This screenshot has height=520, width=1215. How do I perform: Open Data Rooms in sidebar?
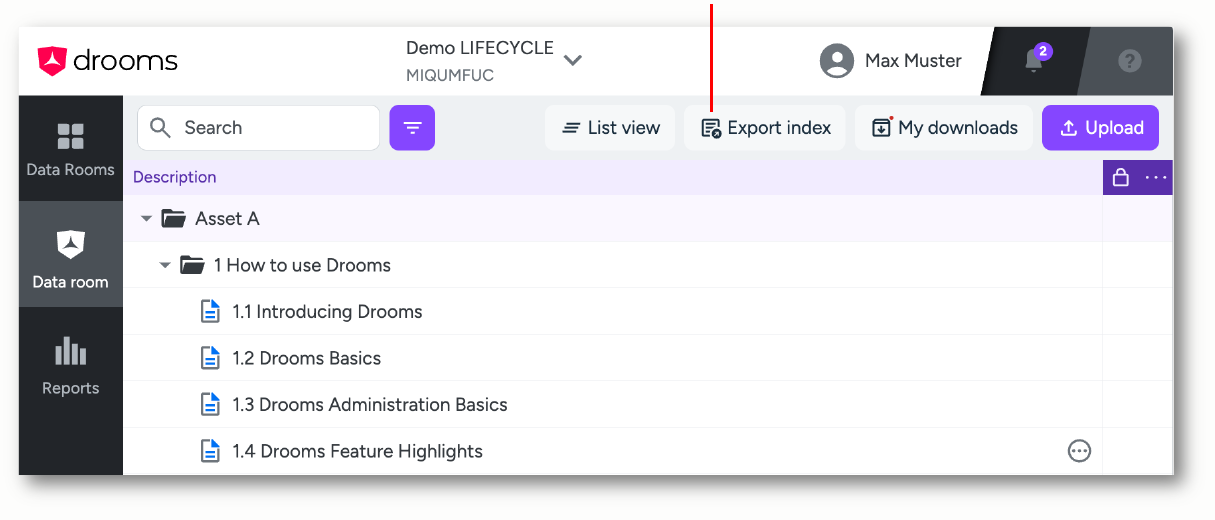pos(70,149)
